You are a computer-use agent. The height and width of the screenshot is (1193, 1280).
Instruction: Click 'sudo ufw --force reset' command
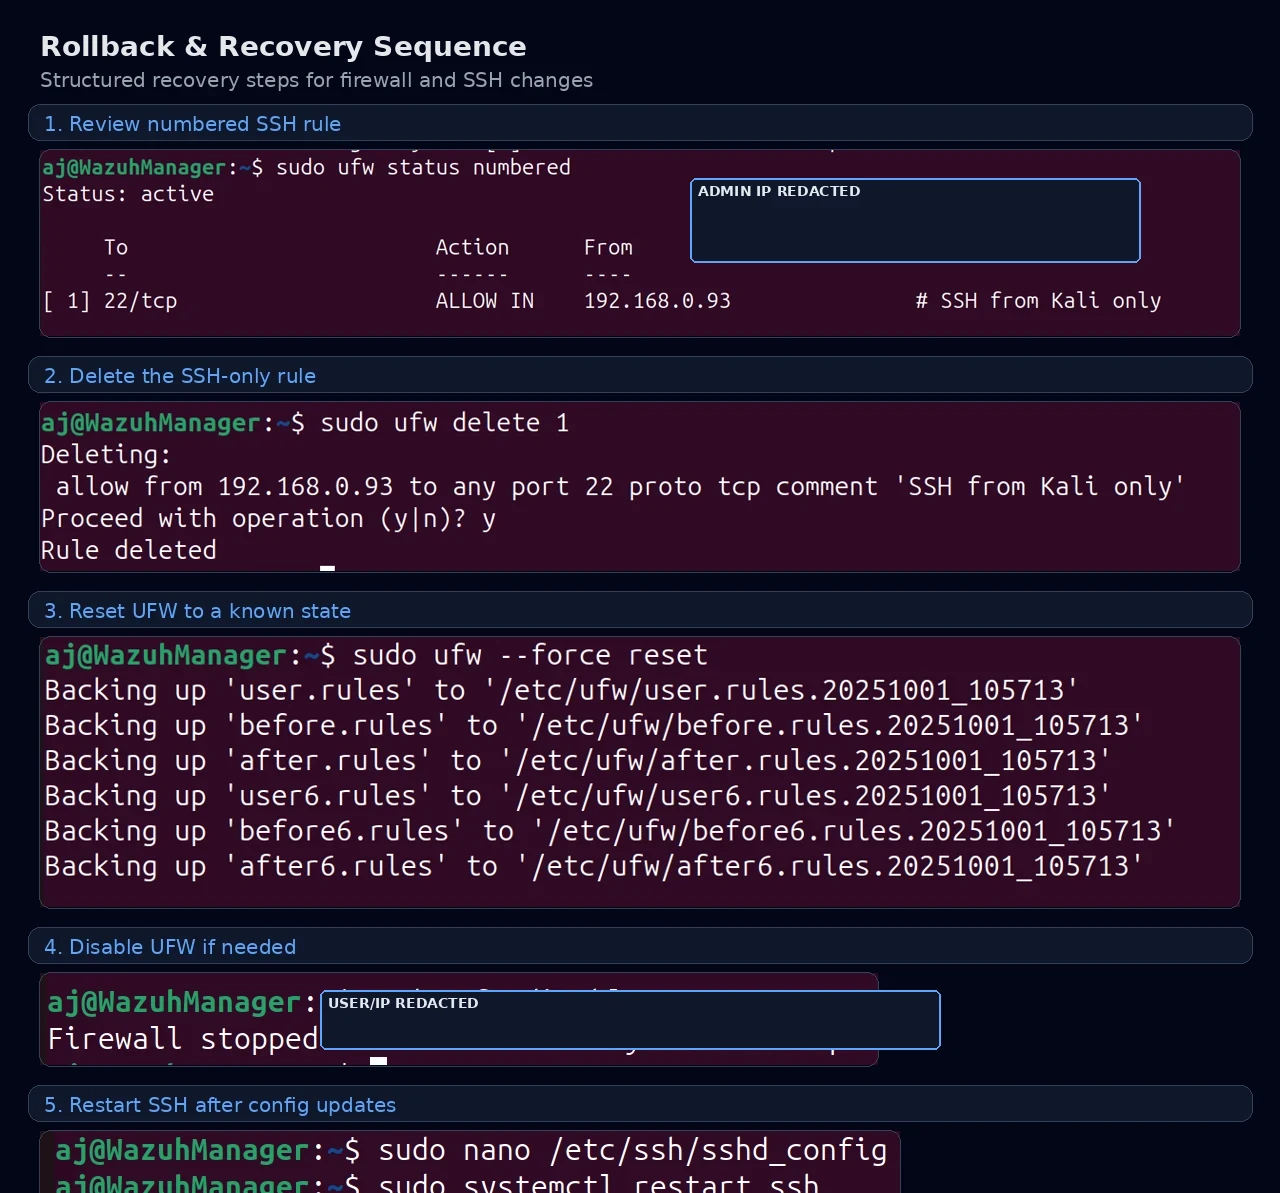[530, 656]
